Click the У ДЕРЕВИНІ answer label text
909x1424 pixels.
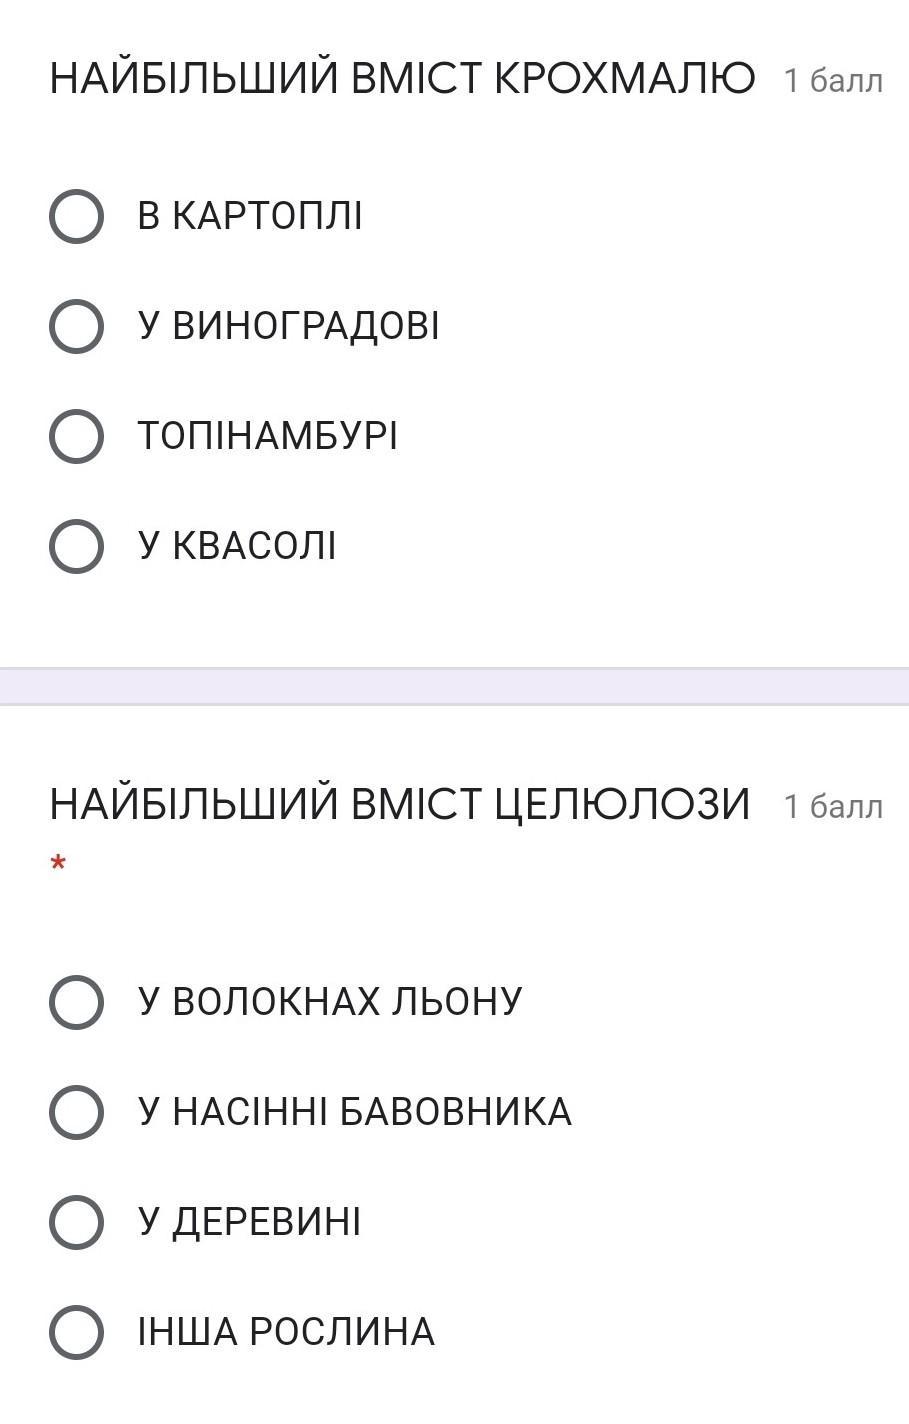(249, 1222)
